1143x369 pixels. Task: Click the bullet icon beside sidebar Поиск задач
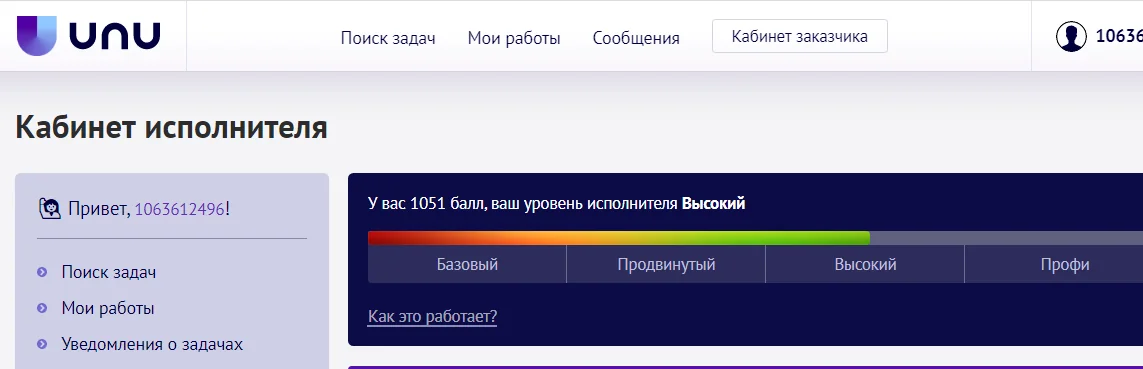pyautogui.click(x=42, y=272)
